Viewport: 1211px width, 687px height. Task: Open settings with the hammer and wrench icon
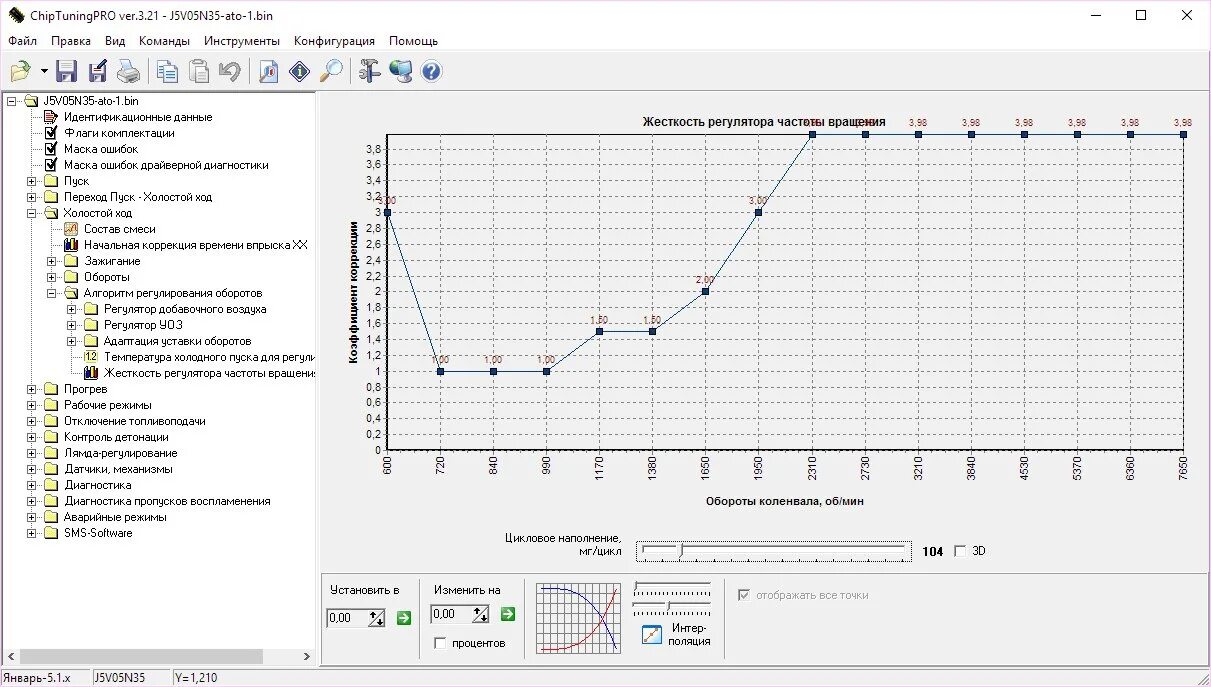pos(369,71)
